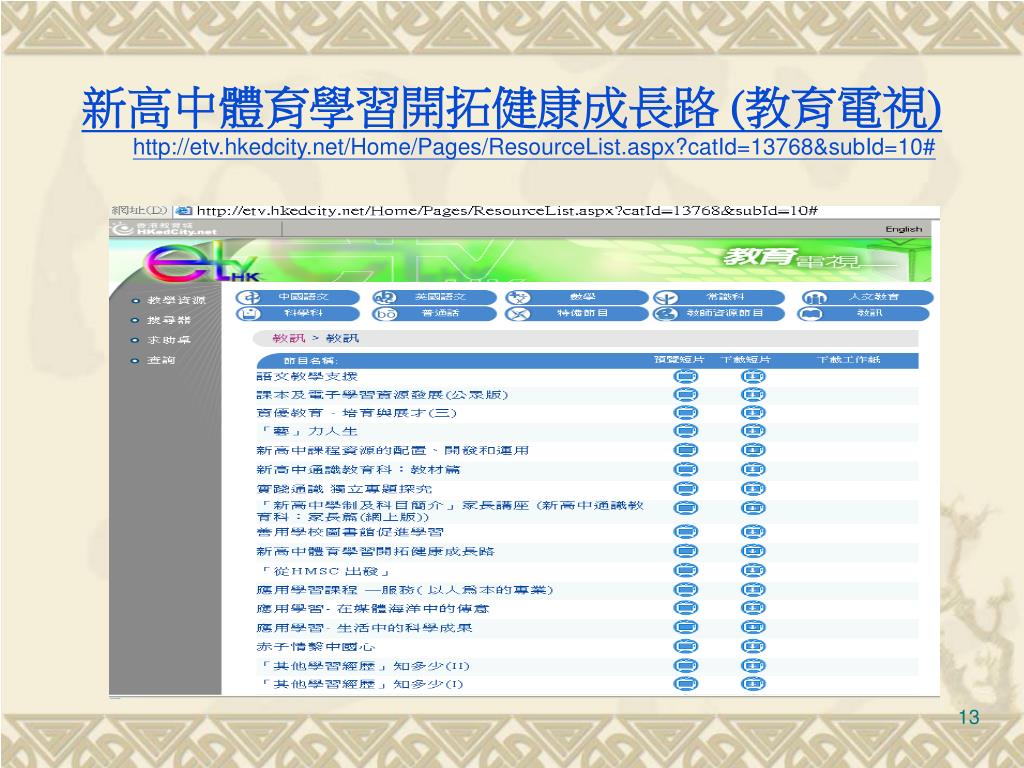1024x768 pixels.
Task: Open the 中國語文 subject category
Action: (298, 297)
